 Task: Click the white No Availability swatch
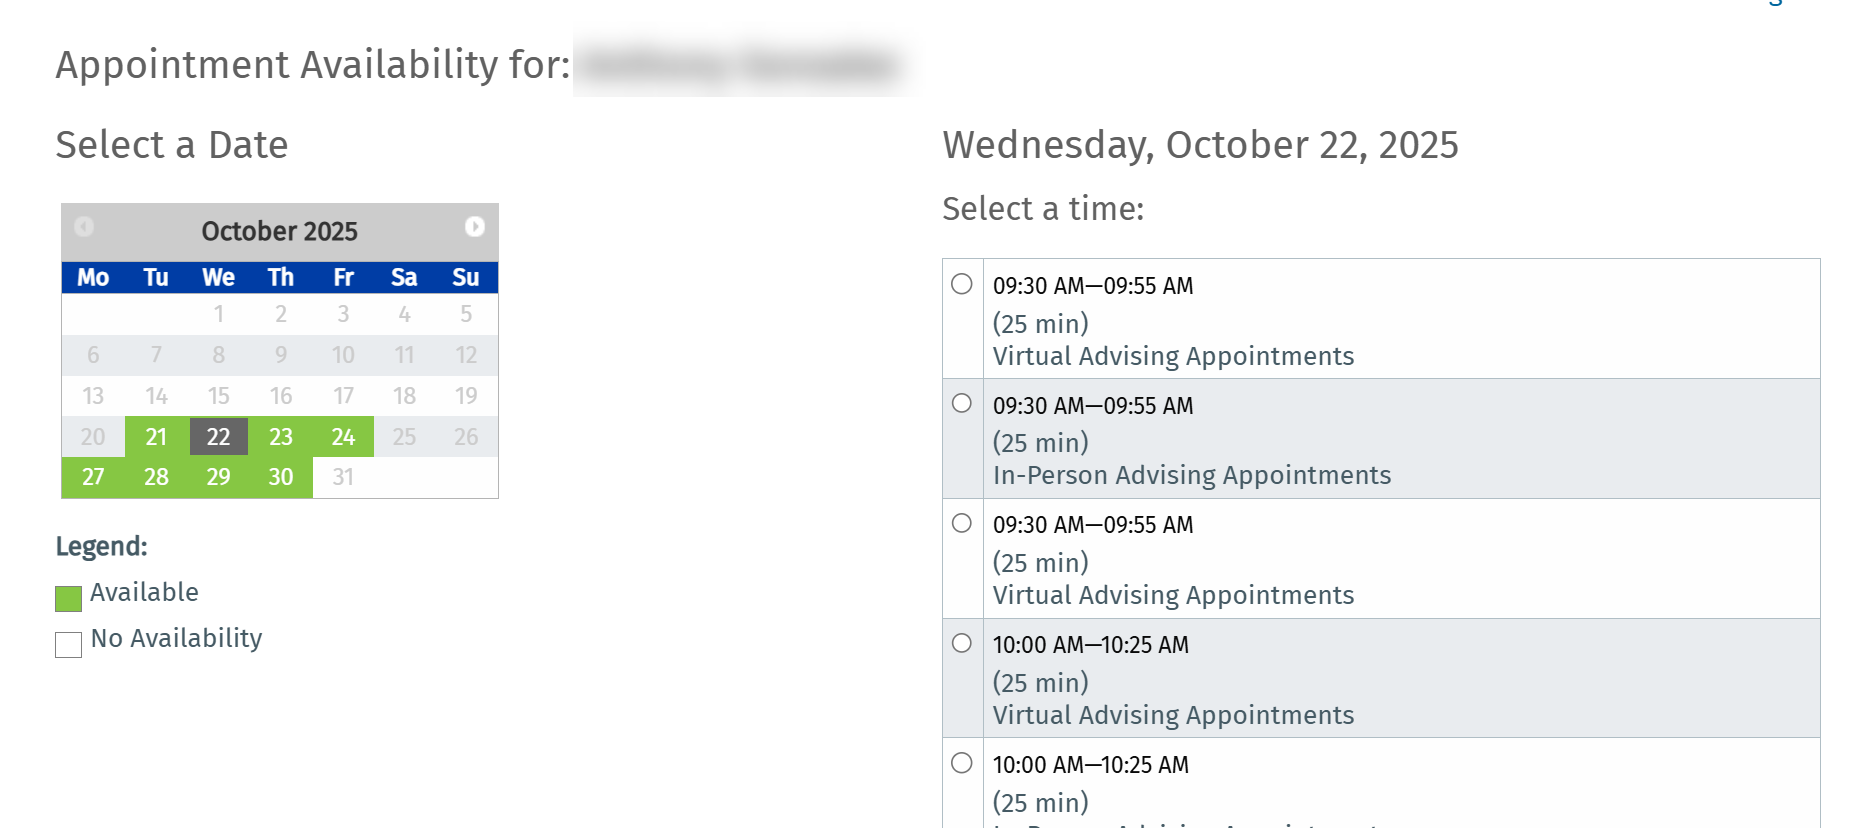click(68, 644)
